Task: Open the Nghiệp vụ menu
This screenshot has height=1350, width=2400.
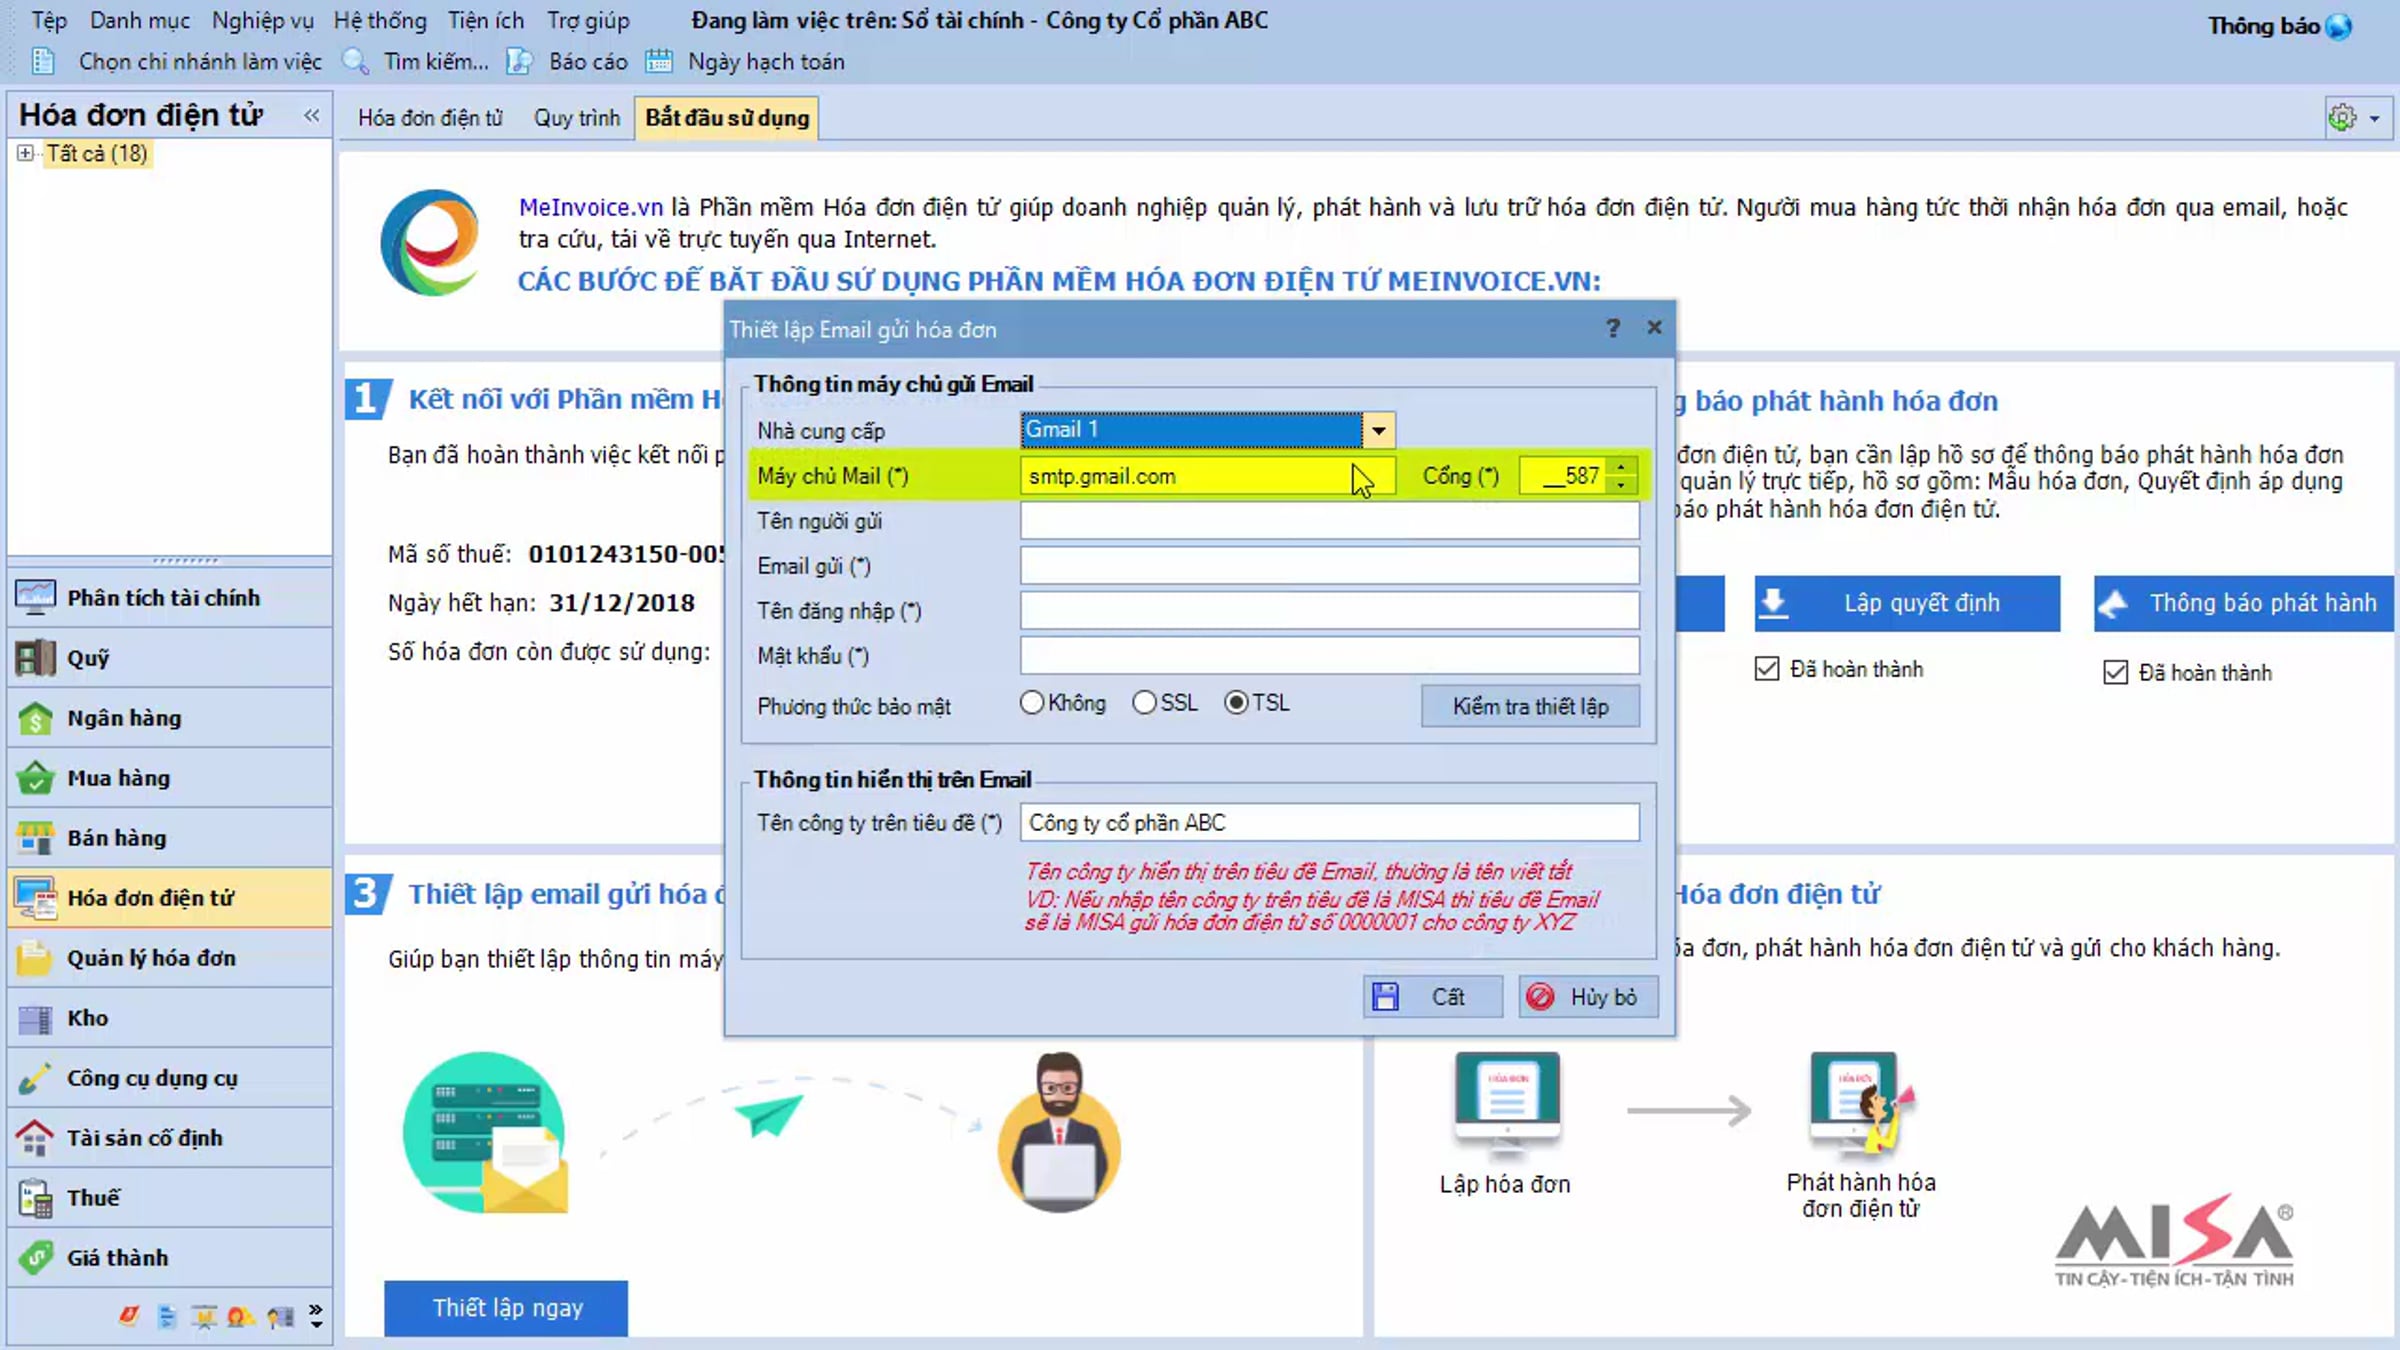Action: click(262, 21)
